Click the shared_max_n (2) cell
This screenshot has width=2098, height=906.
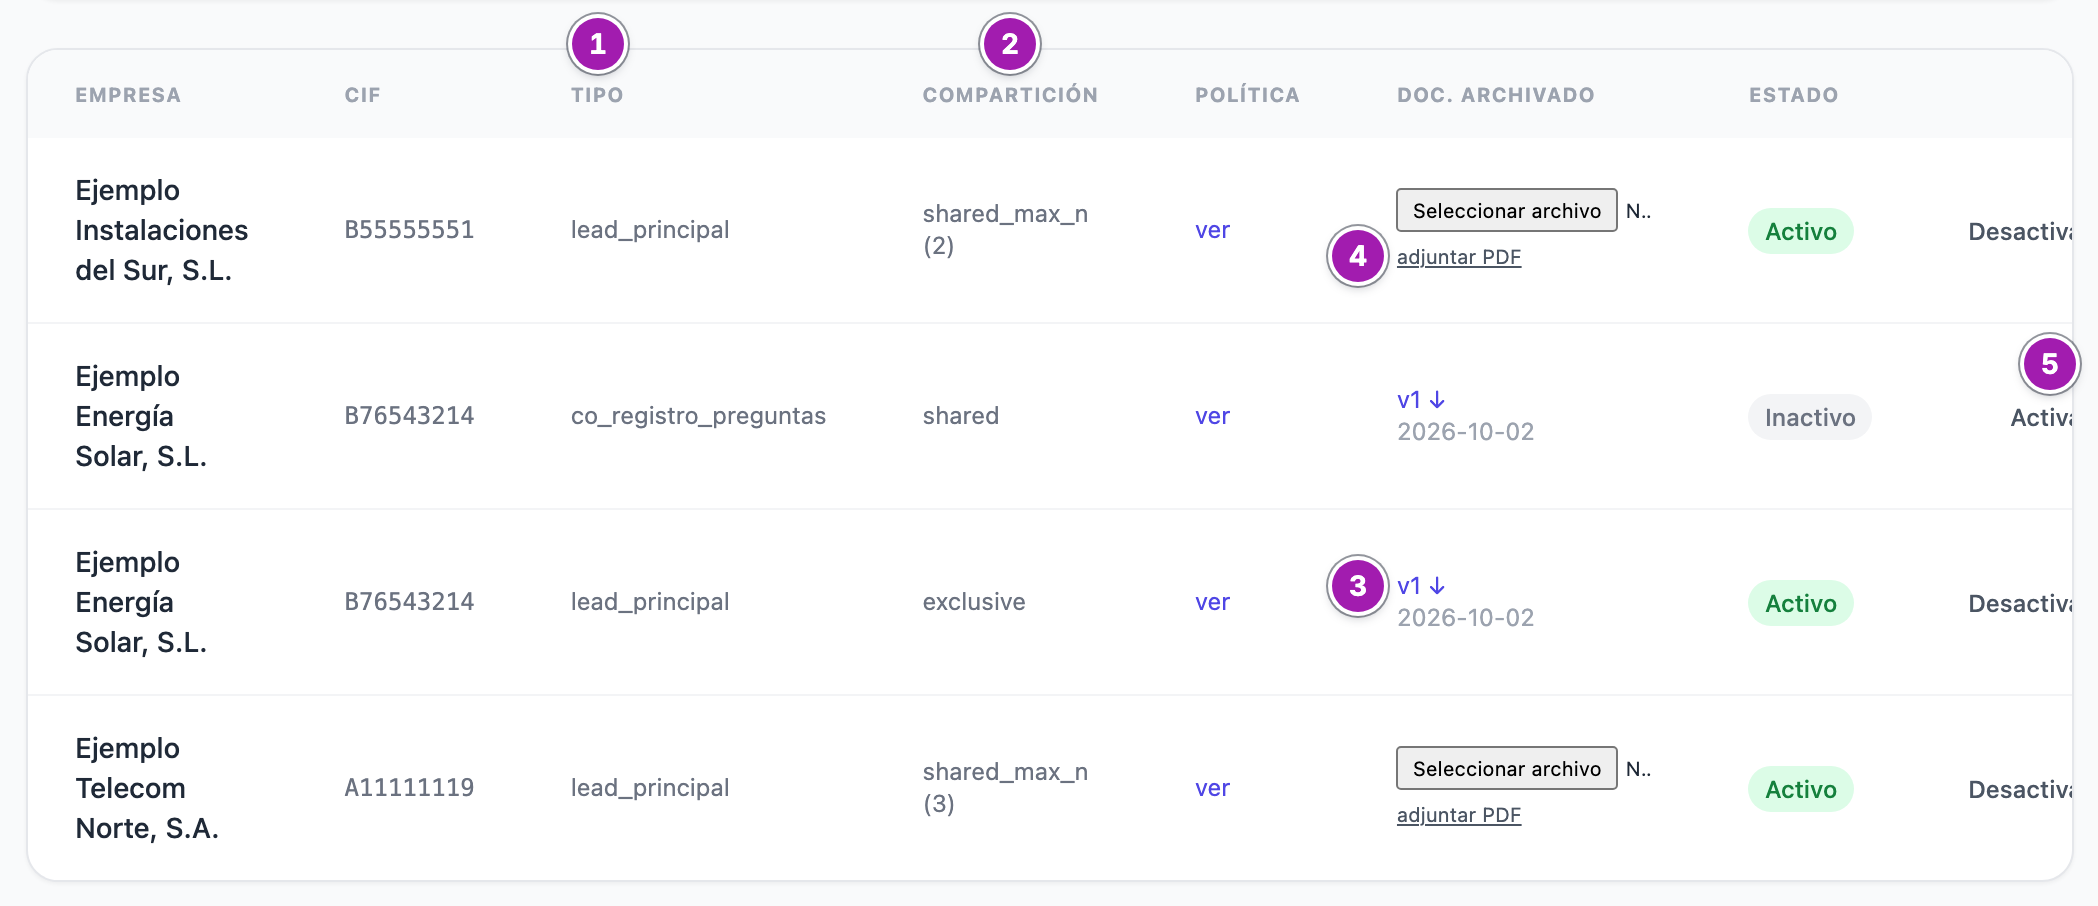pos(1005,230)
